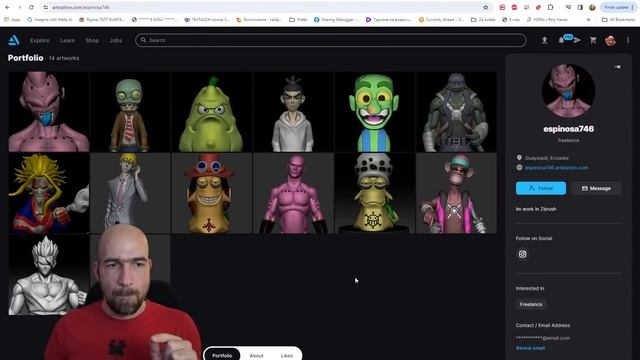This screenshot has width=640, height=360.
Task: Open the Chrome side panel icon
Action: (x=580, y=7)
